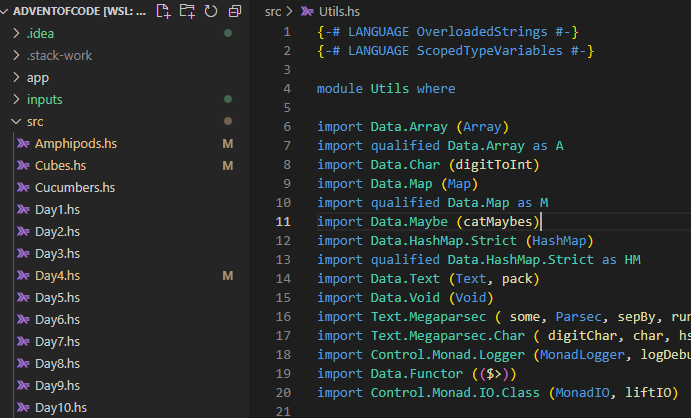Click the src breadcrumb segment
Image resolution: width=691 pixels, height=418 pixels.
pos(273,12)
